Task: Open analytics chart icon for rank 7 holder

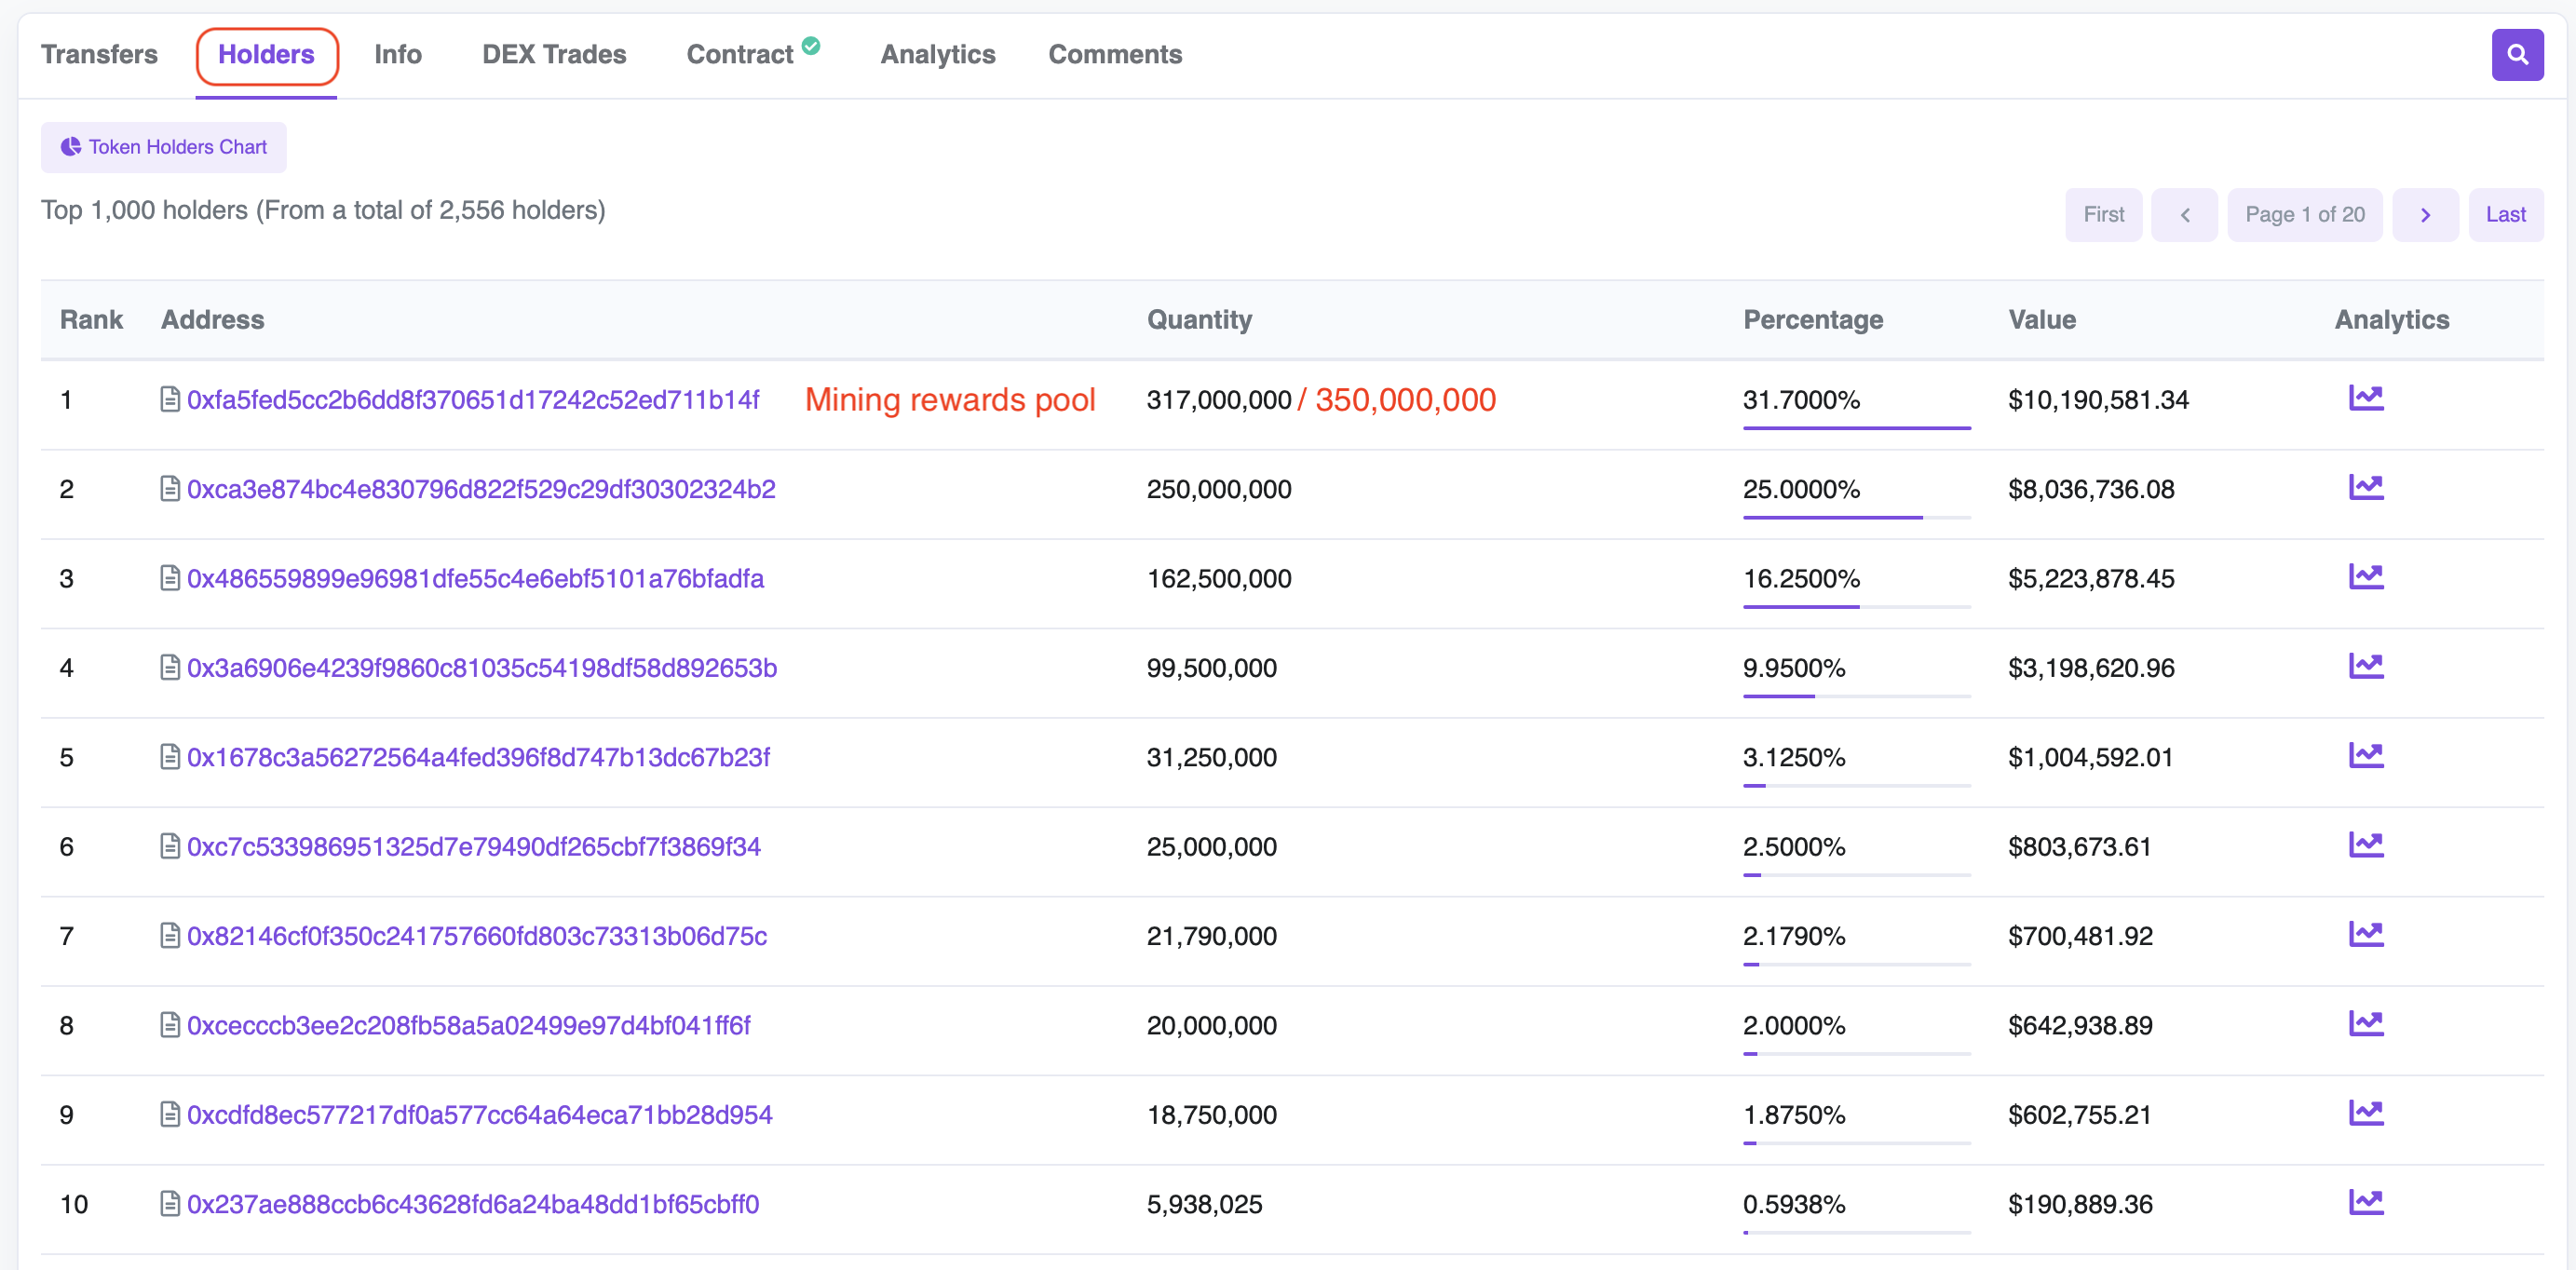Action: point(2365,934)
